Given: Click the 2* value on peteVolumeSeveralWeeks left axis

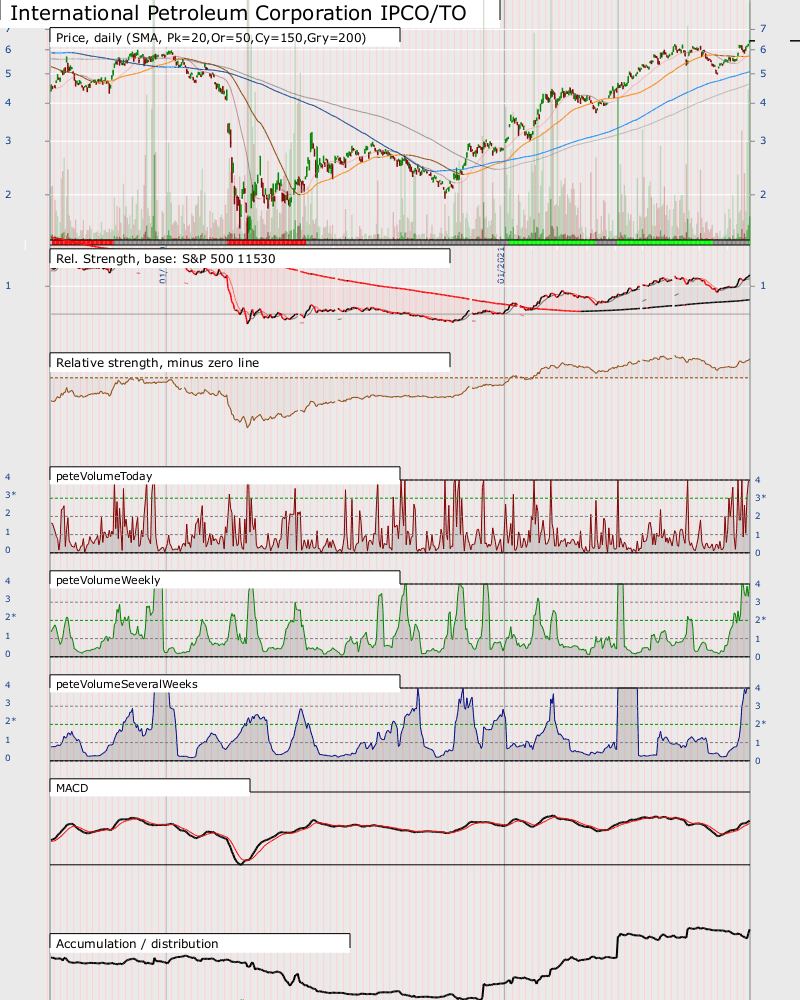Looking at the screenshot, I should point(11,721).
